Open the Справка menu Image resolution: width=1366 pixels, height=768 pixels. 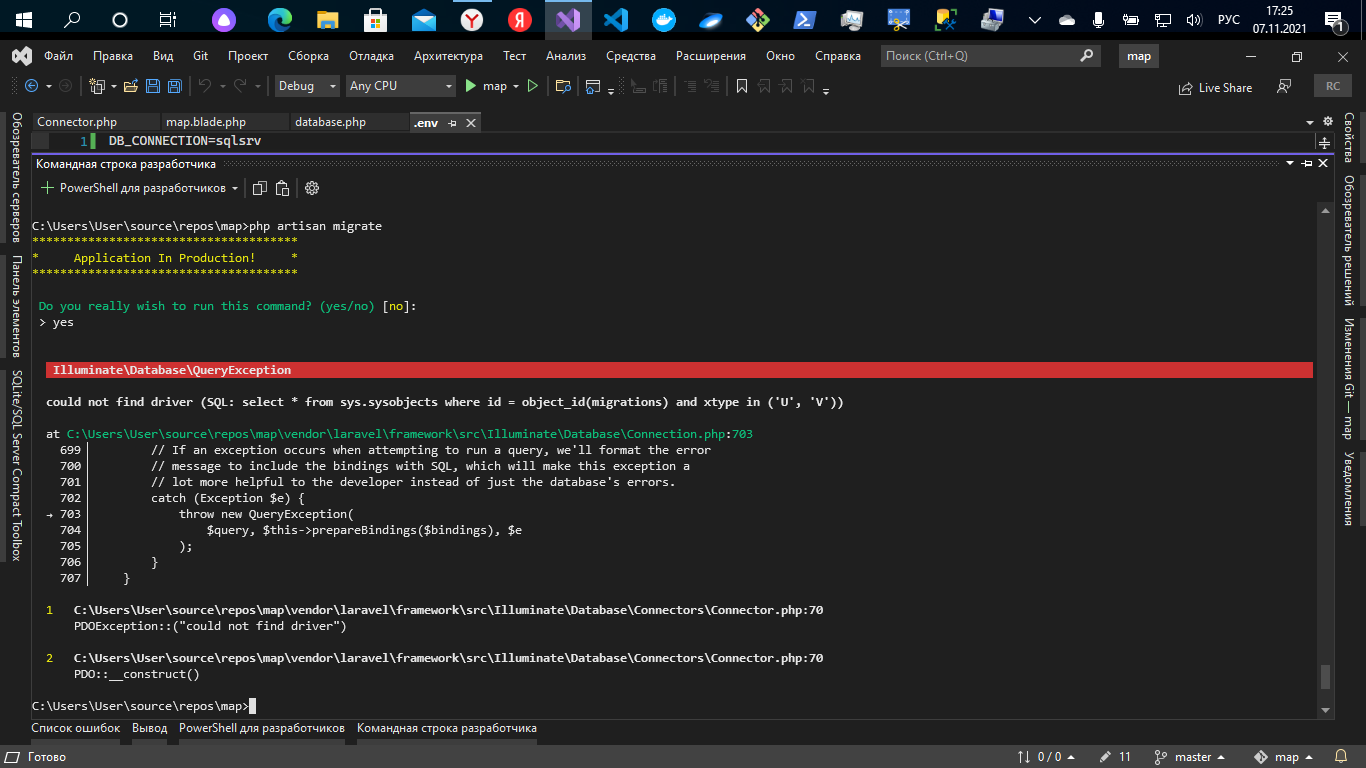pyautogui.click(x=837, y=56)
